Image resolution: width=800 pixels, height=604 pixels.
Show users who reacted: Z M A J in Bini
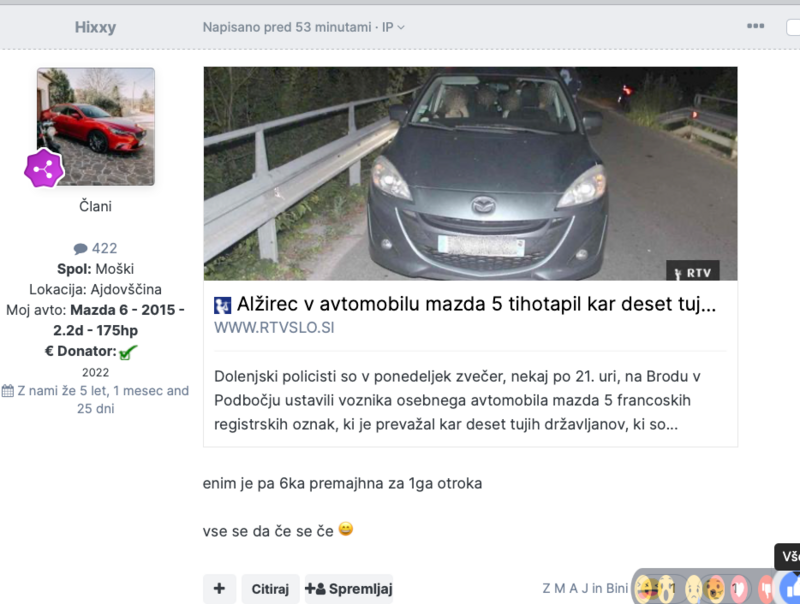[x=585, y=588]
